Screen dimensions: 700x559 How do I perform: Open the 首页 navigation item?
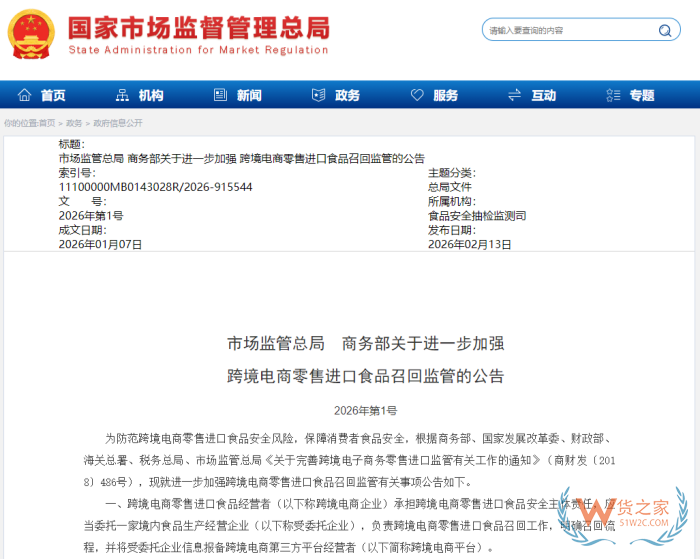tap(53, 95)
